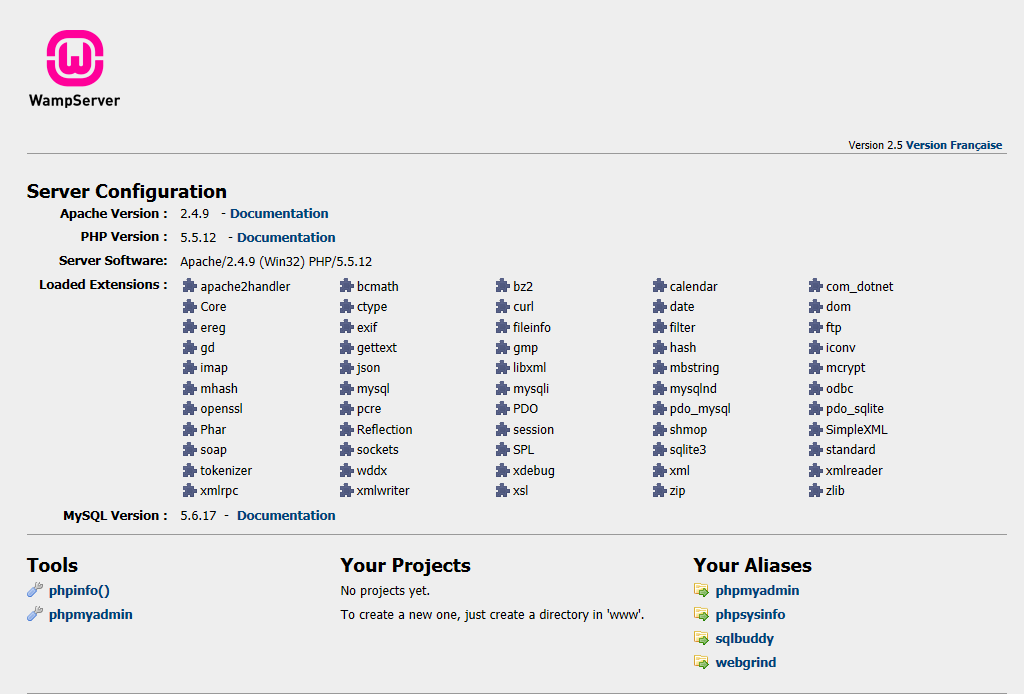Screen dimensions: 1024x694
Task: Click the puzzle icon next to com_dotnet
Action: tap(815, 286)
